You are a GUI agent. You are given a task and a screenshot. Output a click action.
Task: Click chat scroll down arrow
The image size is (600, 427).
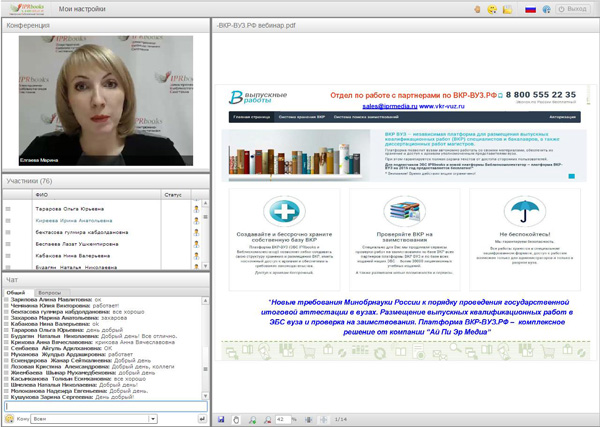[x=205, y=396]
